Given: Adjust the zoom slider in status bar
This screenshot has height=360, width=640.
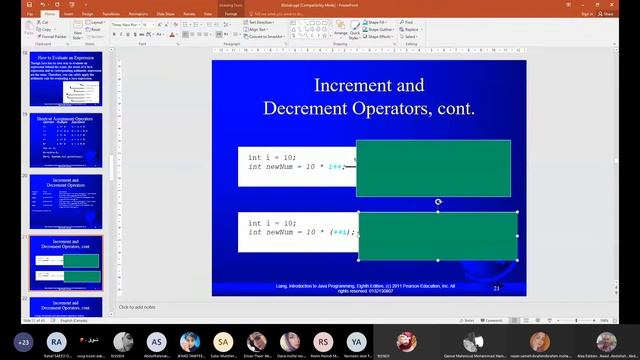Looking at the screenshot, I should click(576, 320).
